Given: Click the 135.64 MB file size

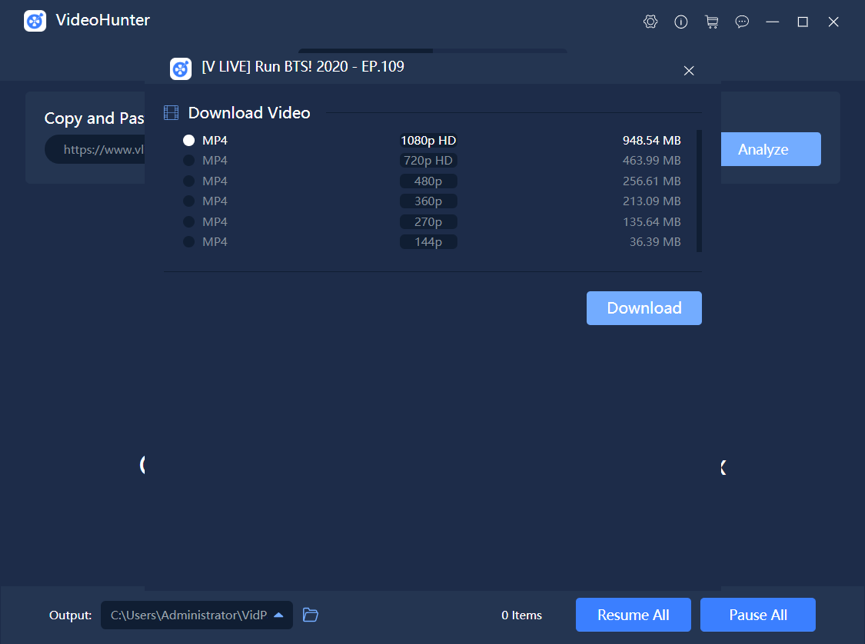Looking at the screenshot, I should pos(652,221).
